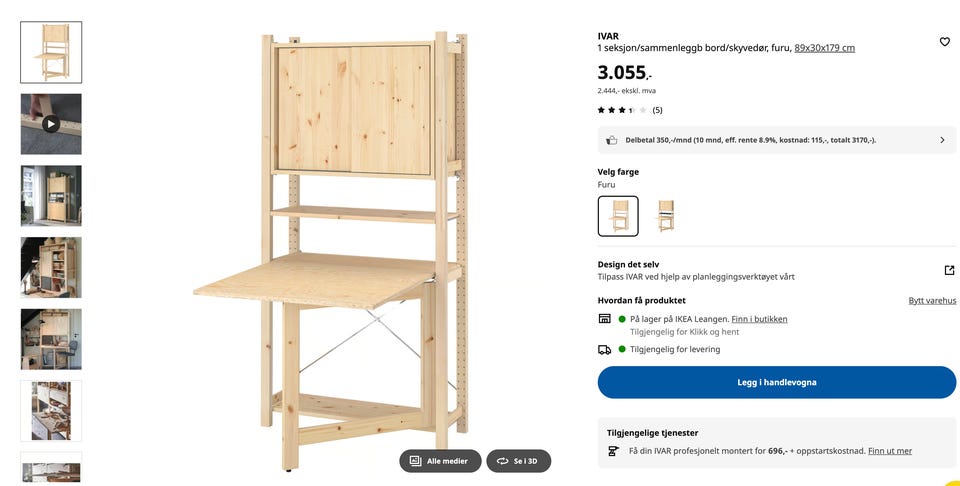Open the Finn ut mer link
This screenshot has width=960, height=486.
pos(890,451)
